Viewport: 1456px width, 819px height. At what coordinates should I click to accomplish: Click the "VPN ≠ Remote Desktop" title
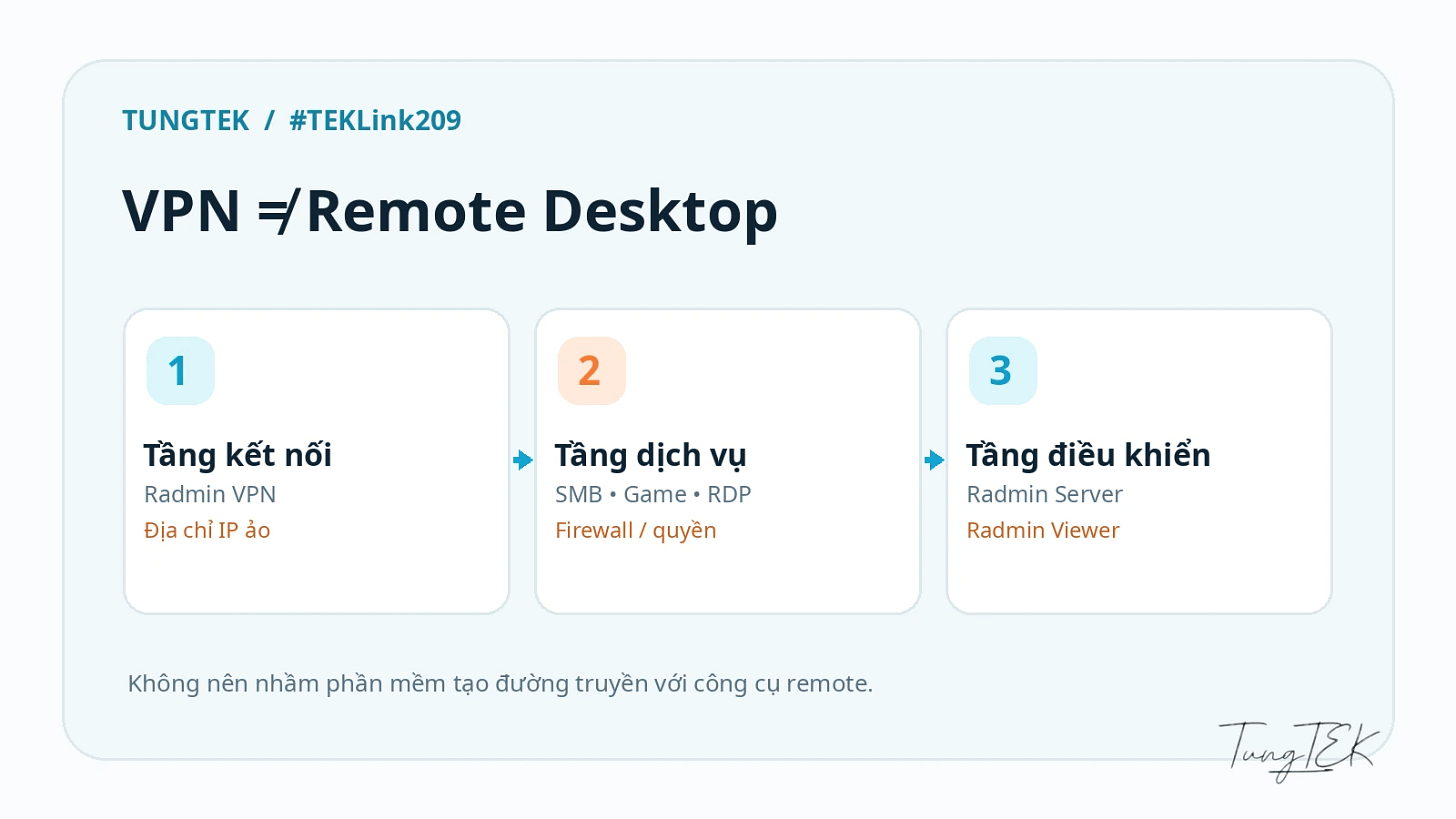449,212
